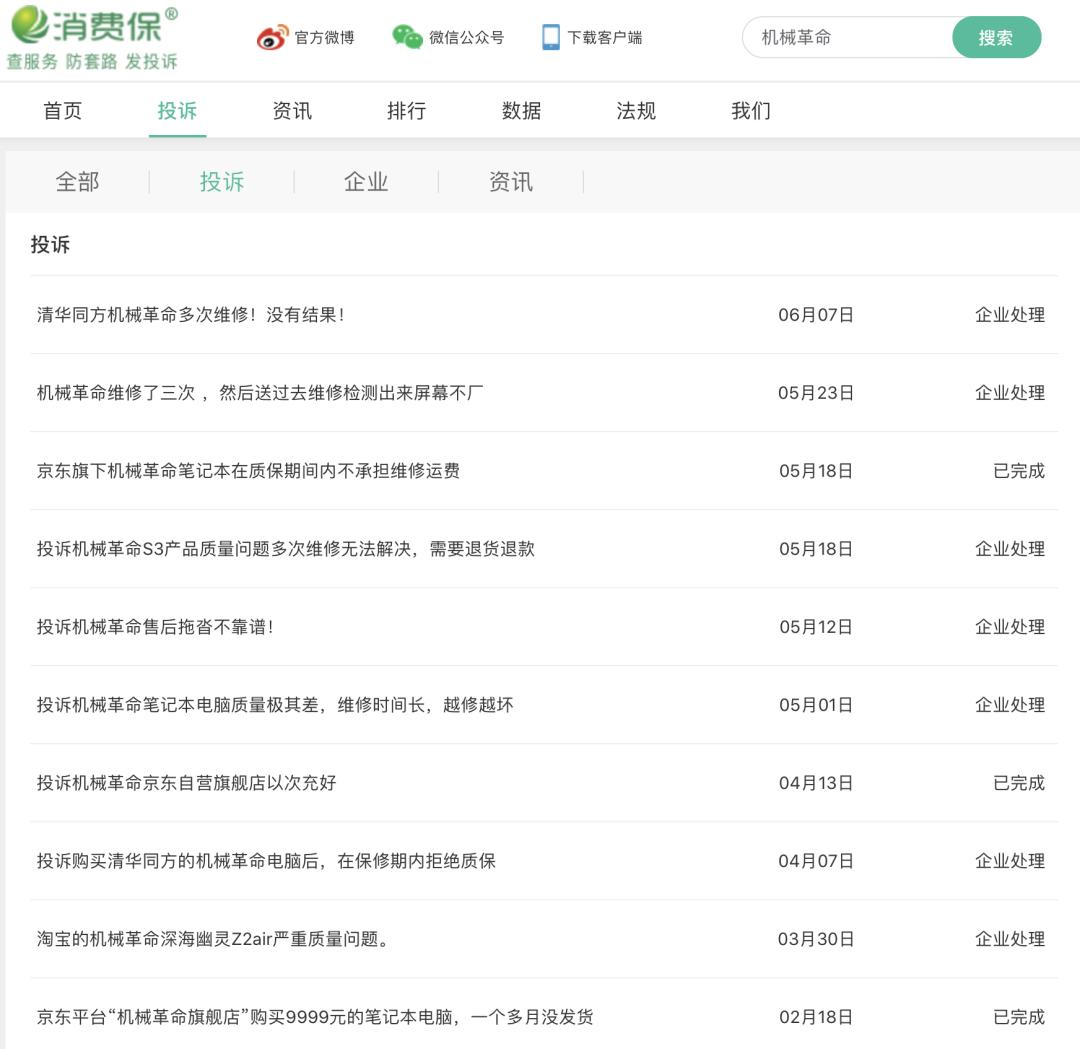The width and height of the screenshot is (1080, 1049).
Task: Click 已完成 status on the 京东旗下机械革命 row
Action: pos(1019,470)
